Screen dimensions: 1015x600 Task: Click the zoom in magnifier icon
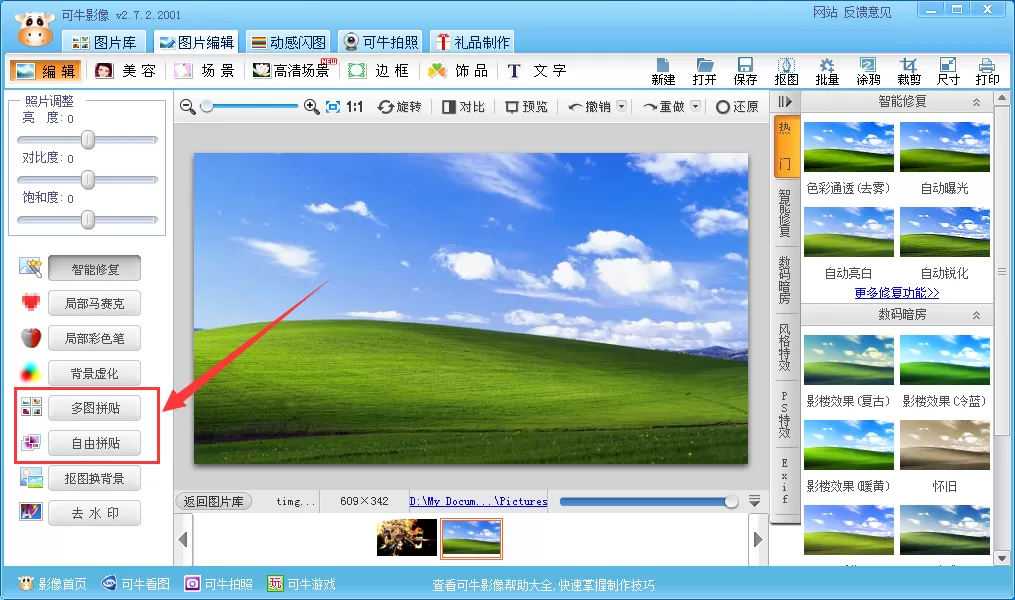tap(311, 107)
